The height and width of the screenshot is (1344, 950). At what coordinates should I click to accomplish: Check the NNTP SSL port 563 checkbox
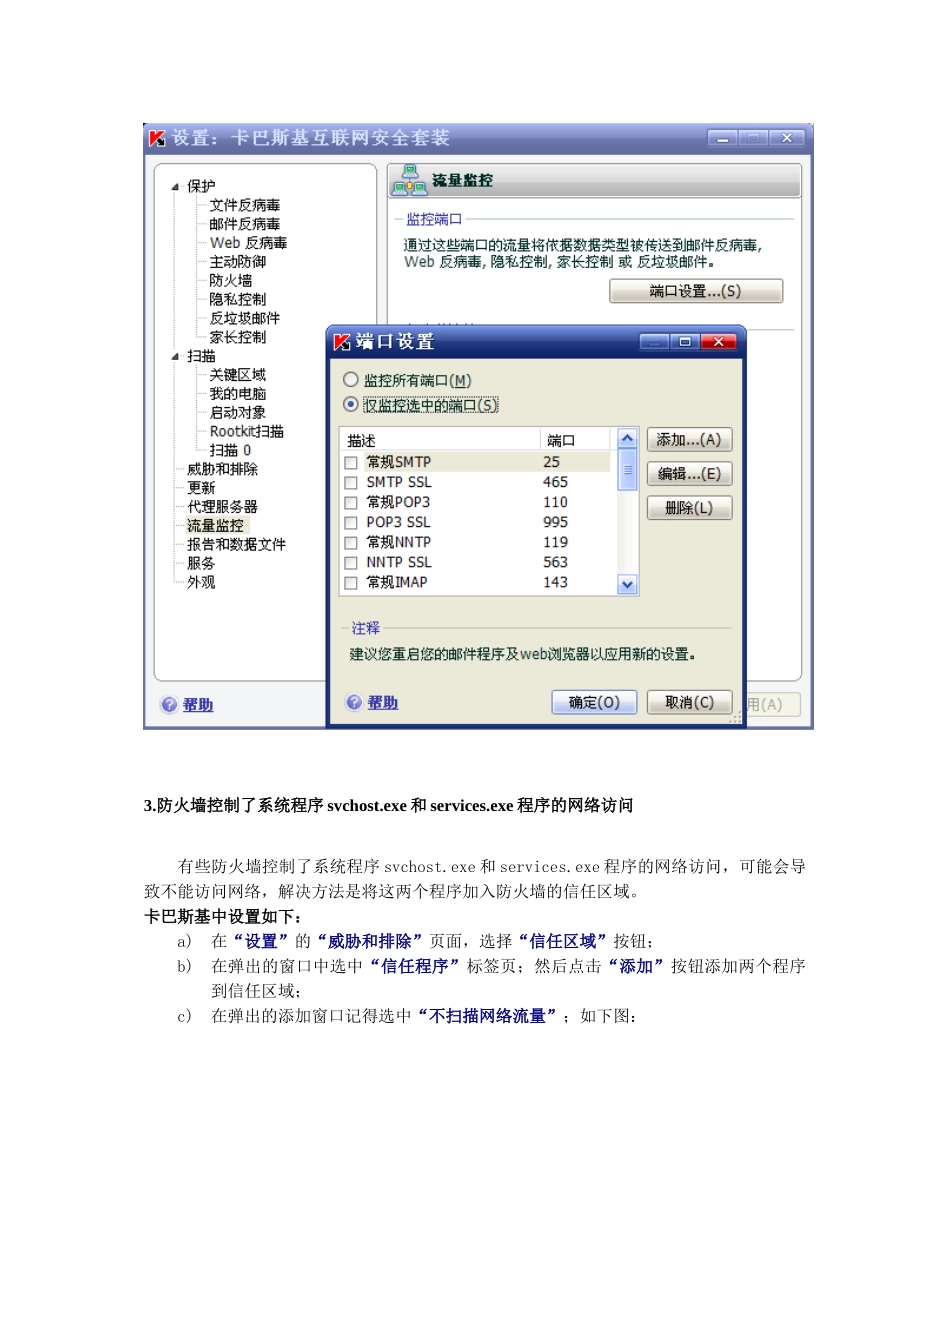click(x=351, y=563)
